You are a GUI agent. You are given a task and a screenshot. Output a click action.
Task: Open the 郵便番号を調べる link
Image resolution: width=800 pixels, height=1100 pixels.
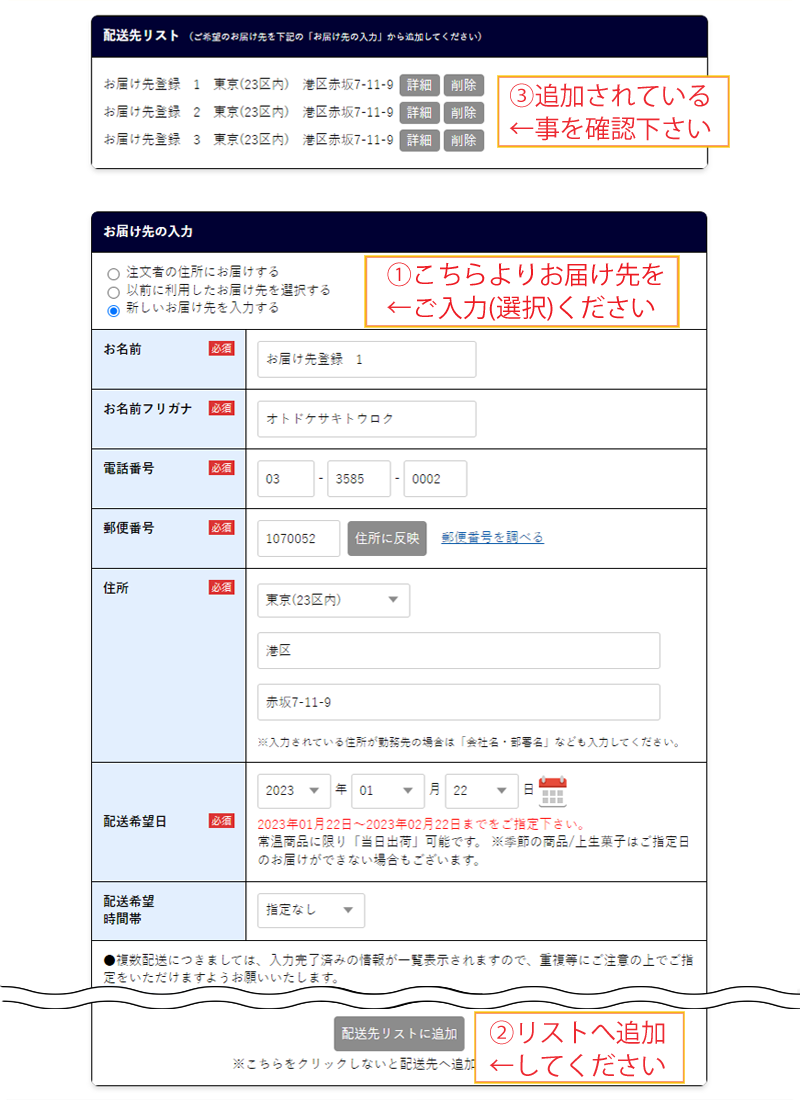coord(492,538)
